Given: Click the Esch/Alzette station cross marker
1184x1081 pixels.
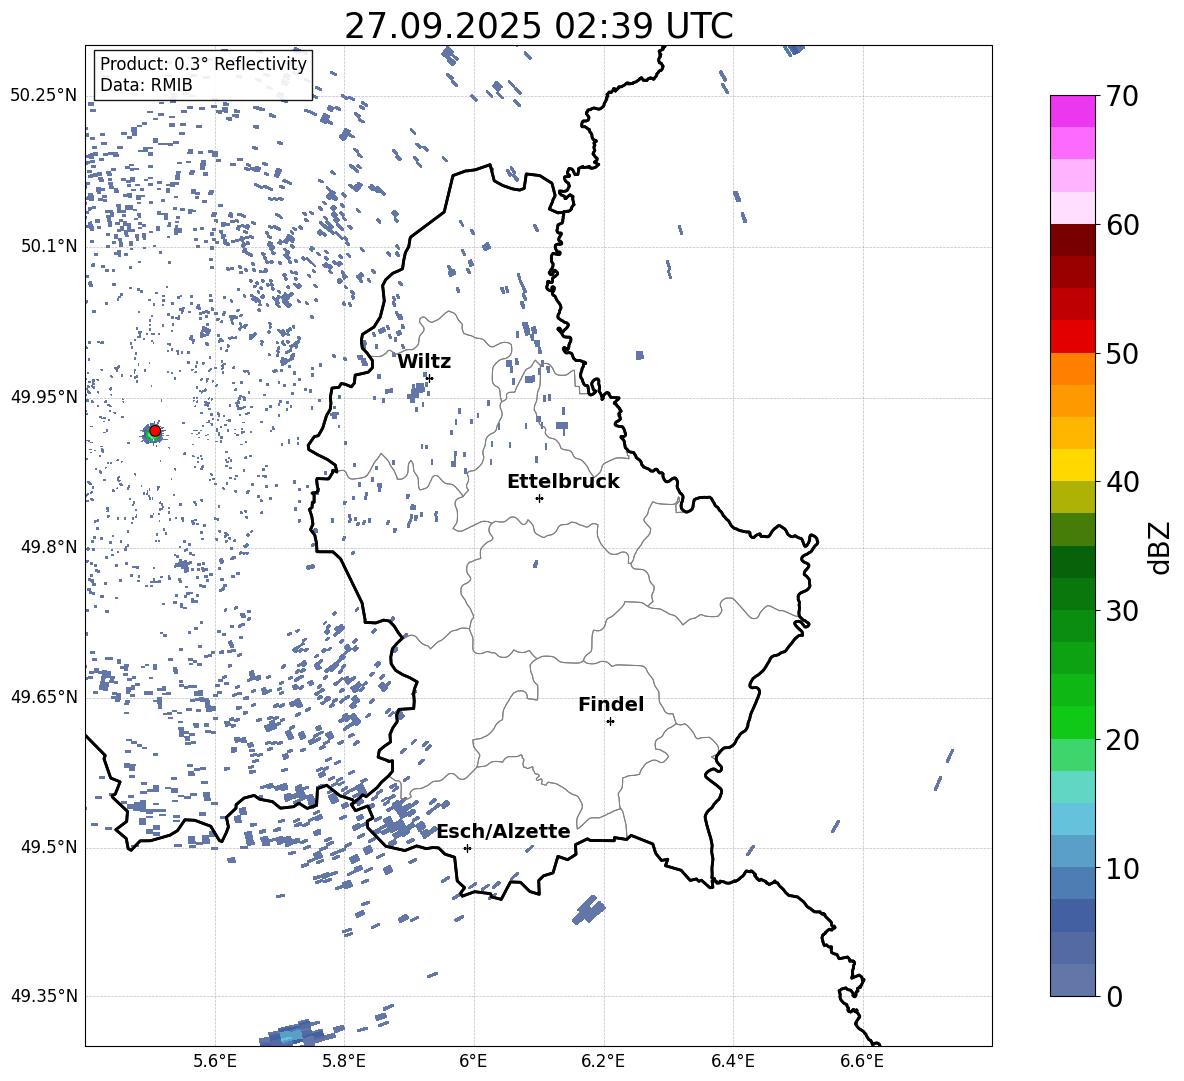Looking at the screenshot, I should click(467, 848).
